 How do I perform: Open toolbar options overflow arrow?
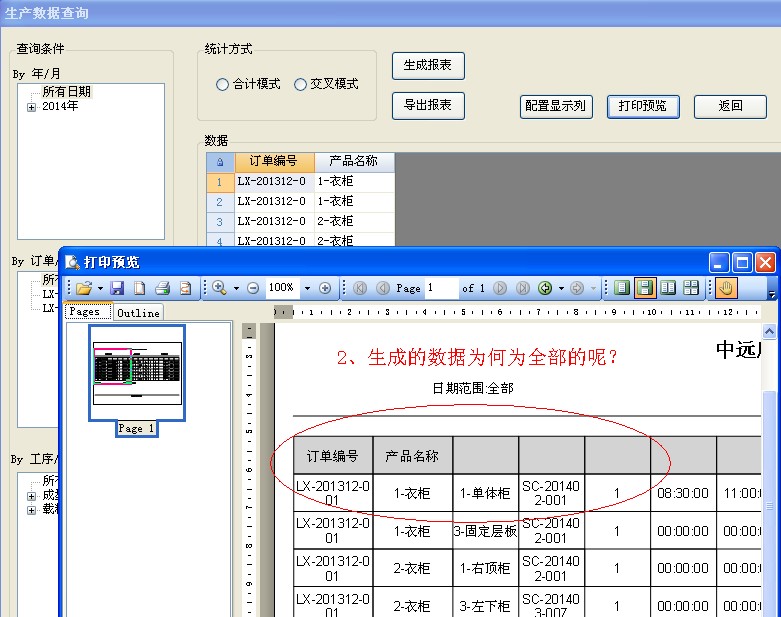pos(772,294)
